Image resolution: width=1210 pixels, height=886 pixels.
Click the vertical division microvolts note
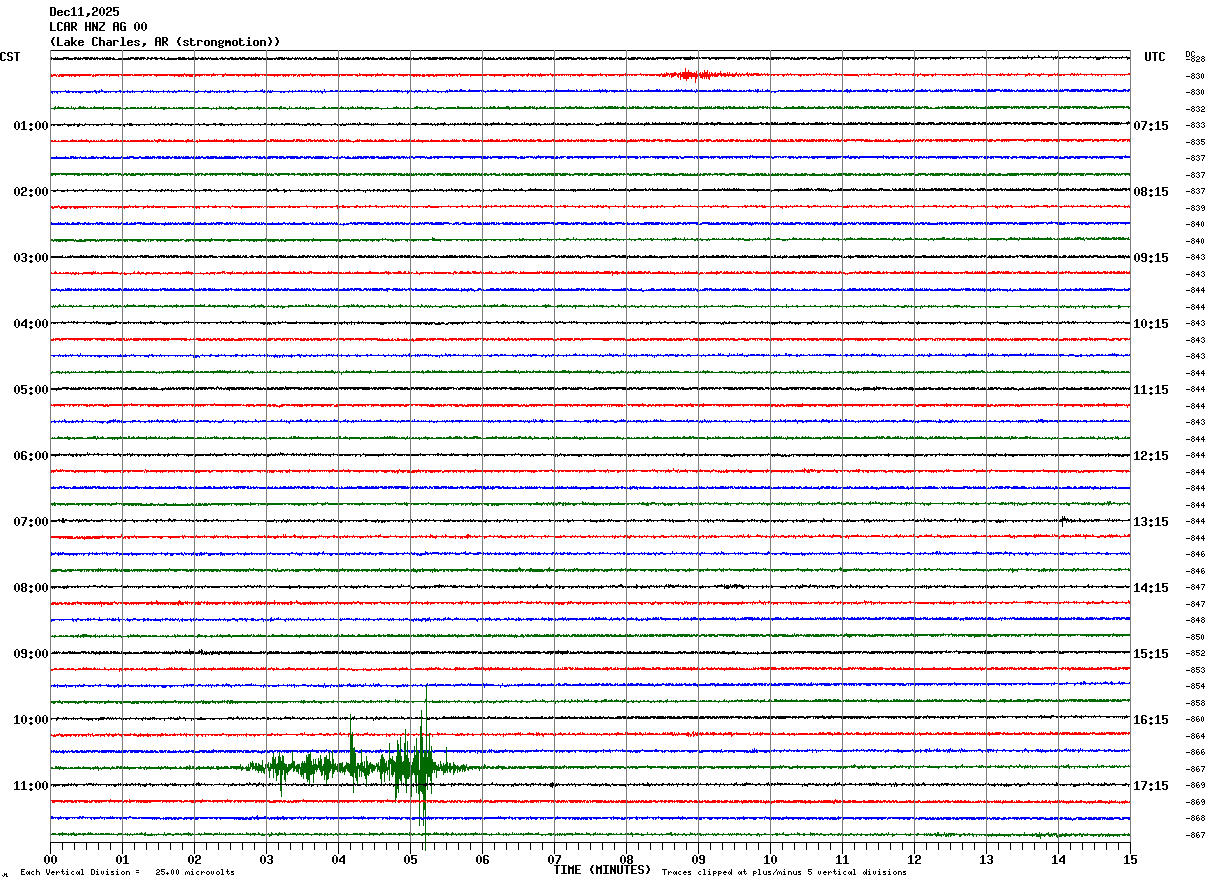pos(127,873)
